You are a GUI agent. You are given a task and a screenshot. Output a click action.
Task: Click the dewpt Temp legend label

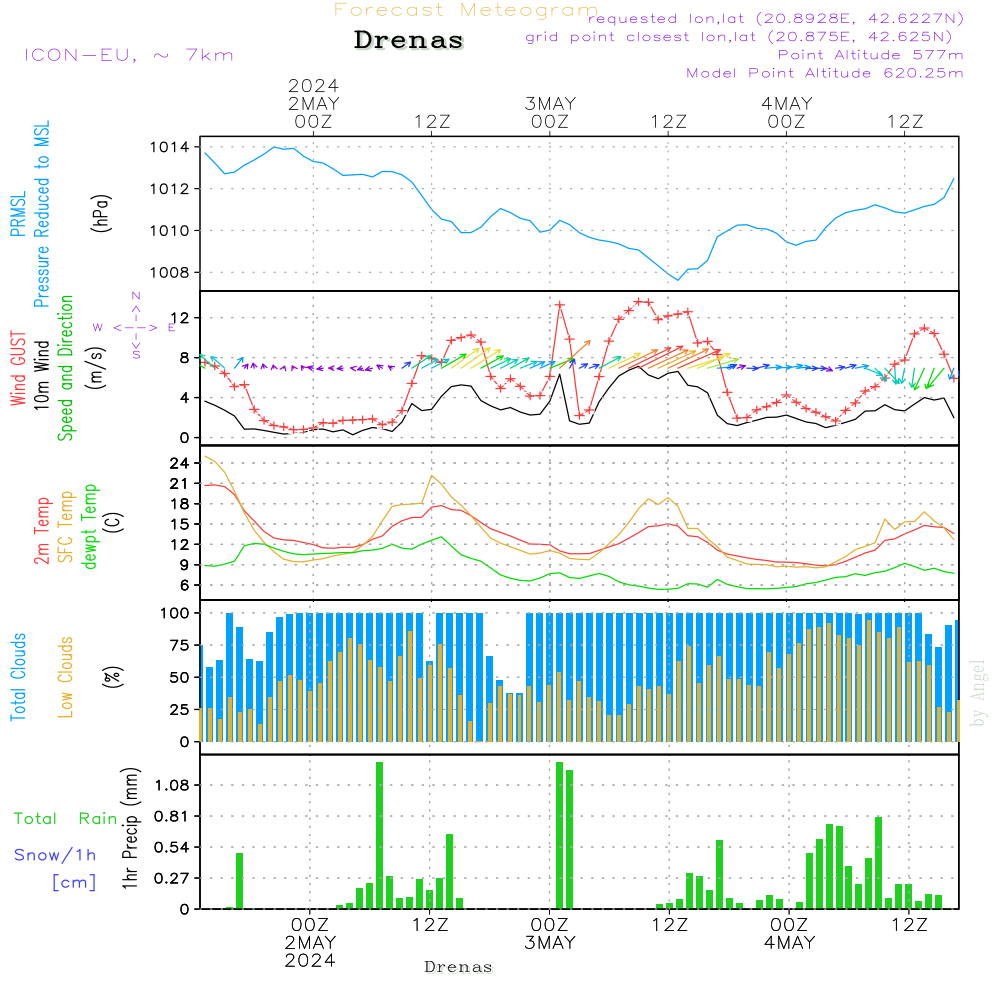click(91, 527)
